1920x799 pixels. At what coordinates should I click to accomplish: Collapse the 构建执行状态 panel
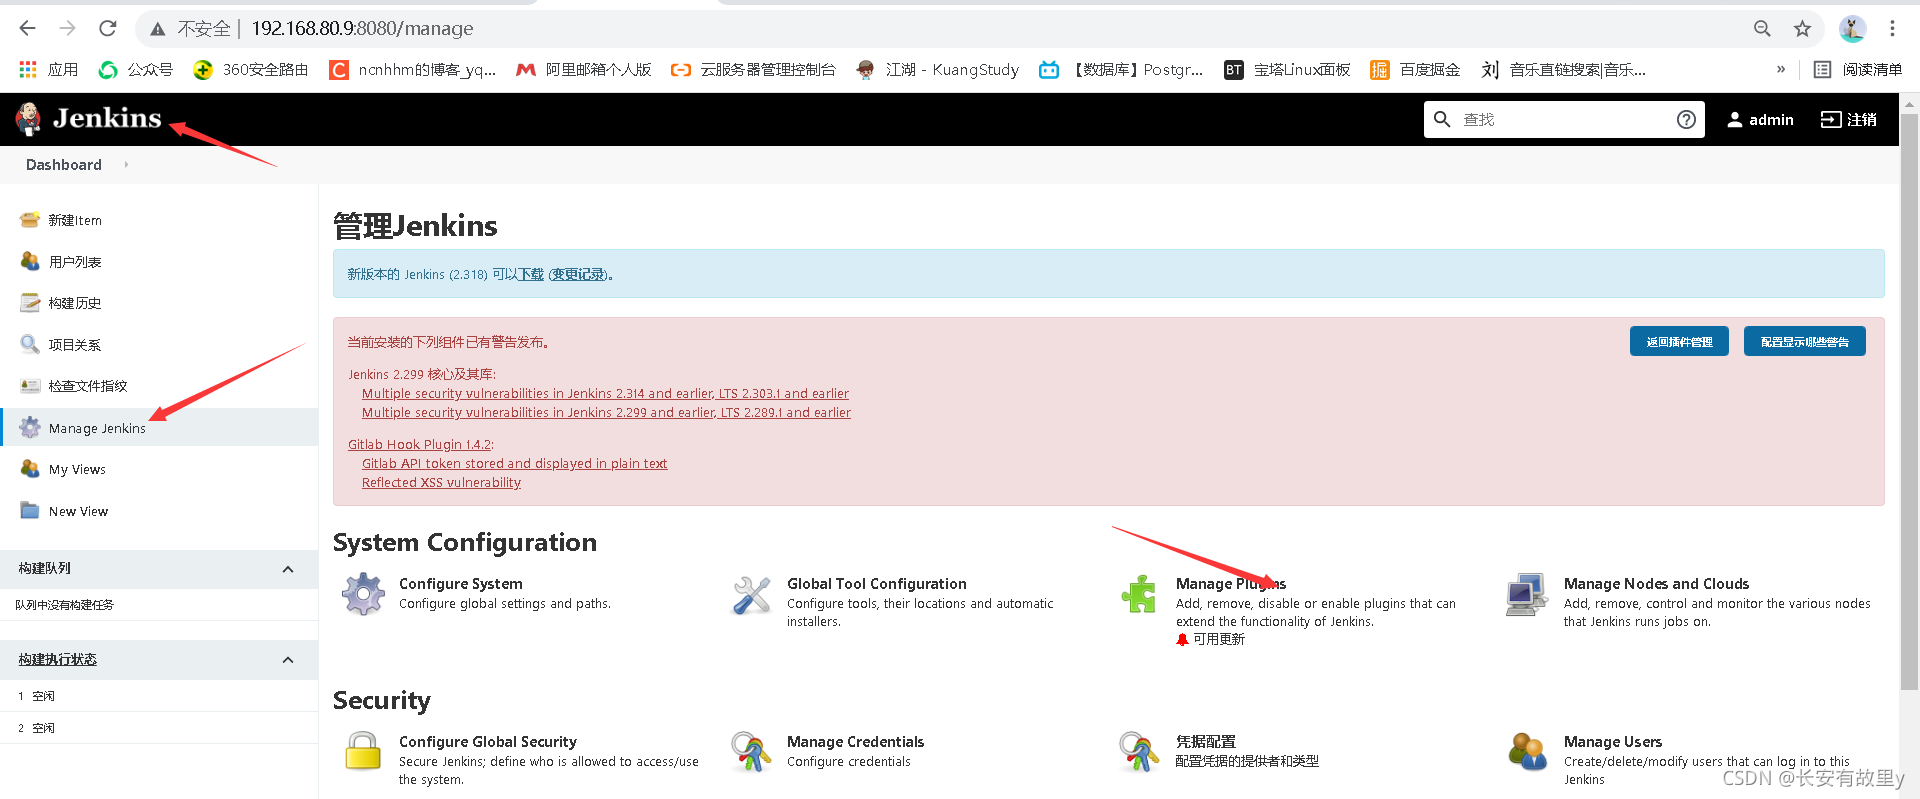coord(288,660)
